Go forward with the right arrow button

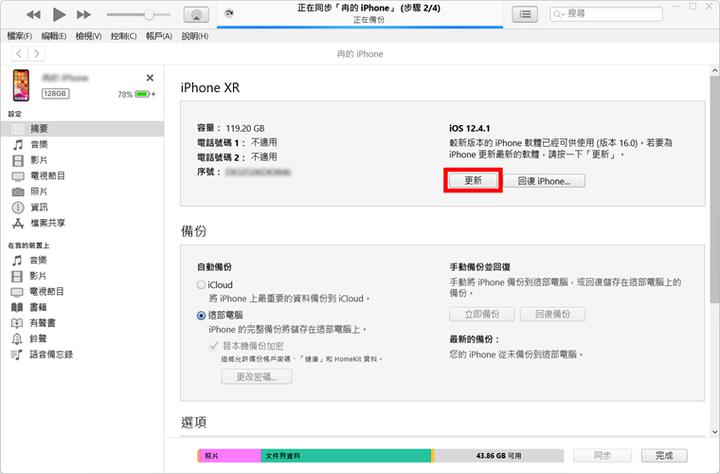pyautogui.click(x=37, y=54)
